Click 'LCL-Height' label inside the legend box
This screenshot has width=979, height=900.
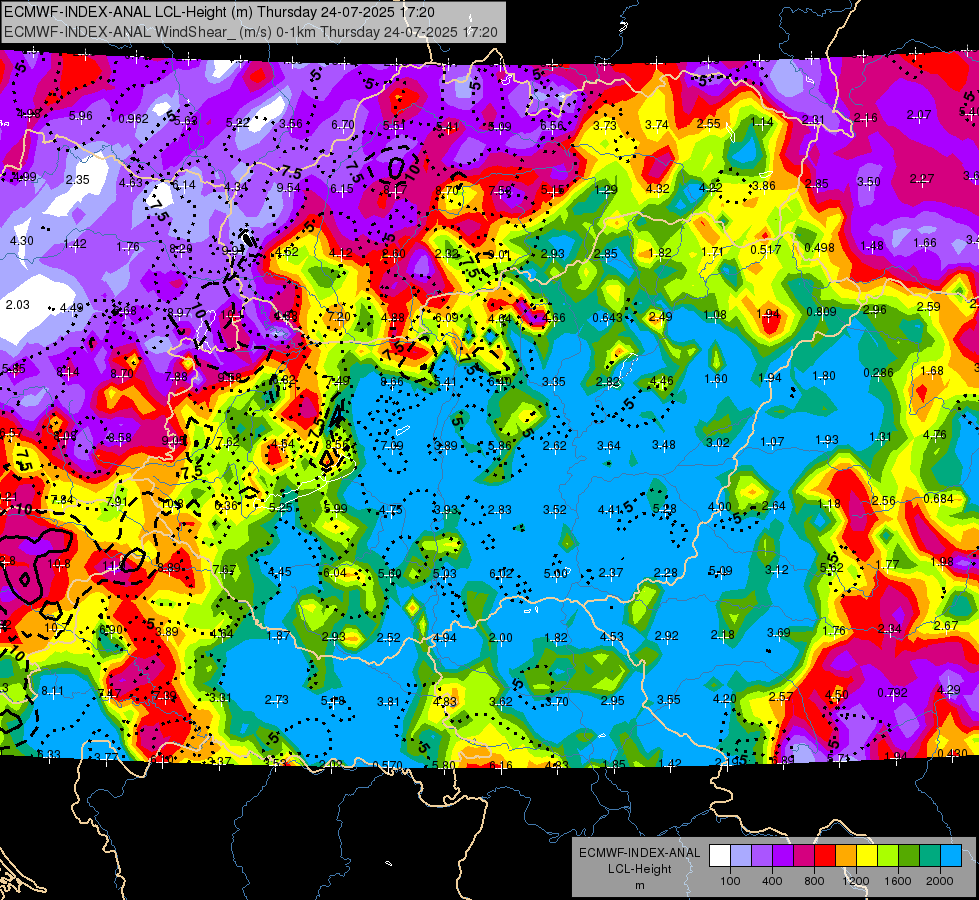pyautogui.click(x=639, y=869)
